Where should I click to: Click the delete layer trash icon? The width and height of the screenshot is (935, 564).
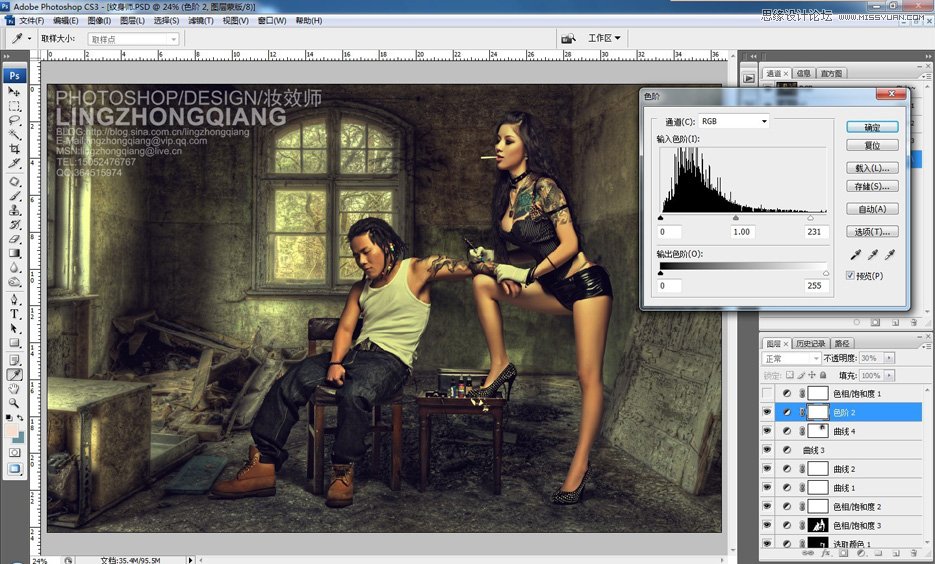pyautogui.click(x=914, y=553)
